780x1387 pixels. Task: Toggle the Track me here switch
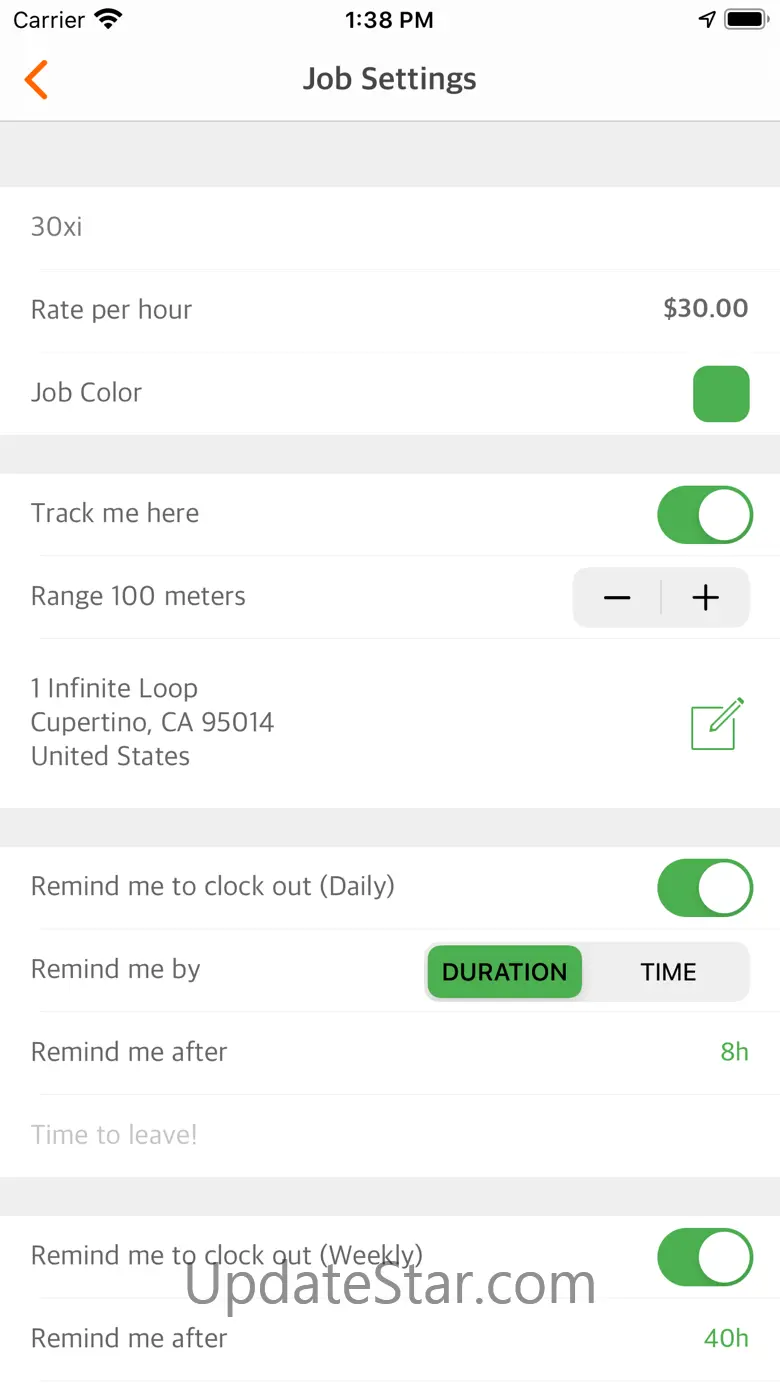[x=704, y=515]
